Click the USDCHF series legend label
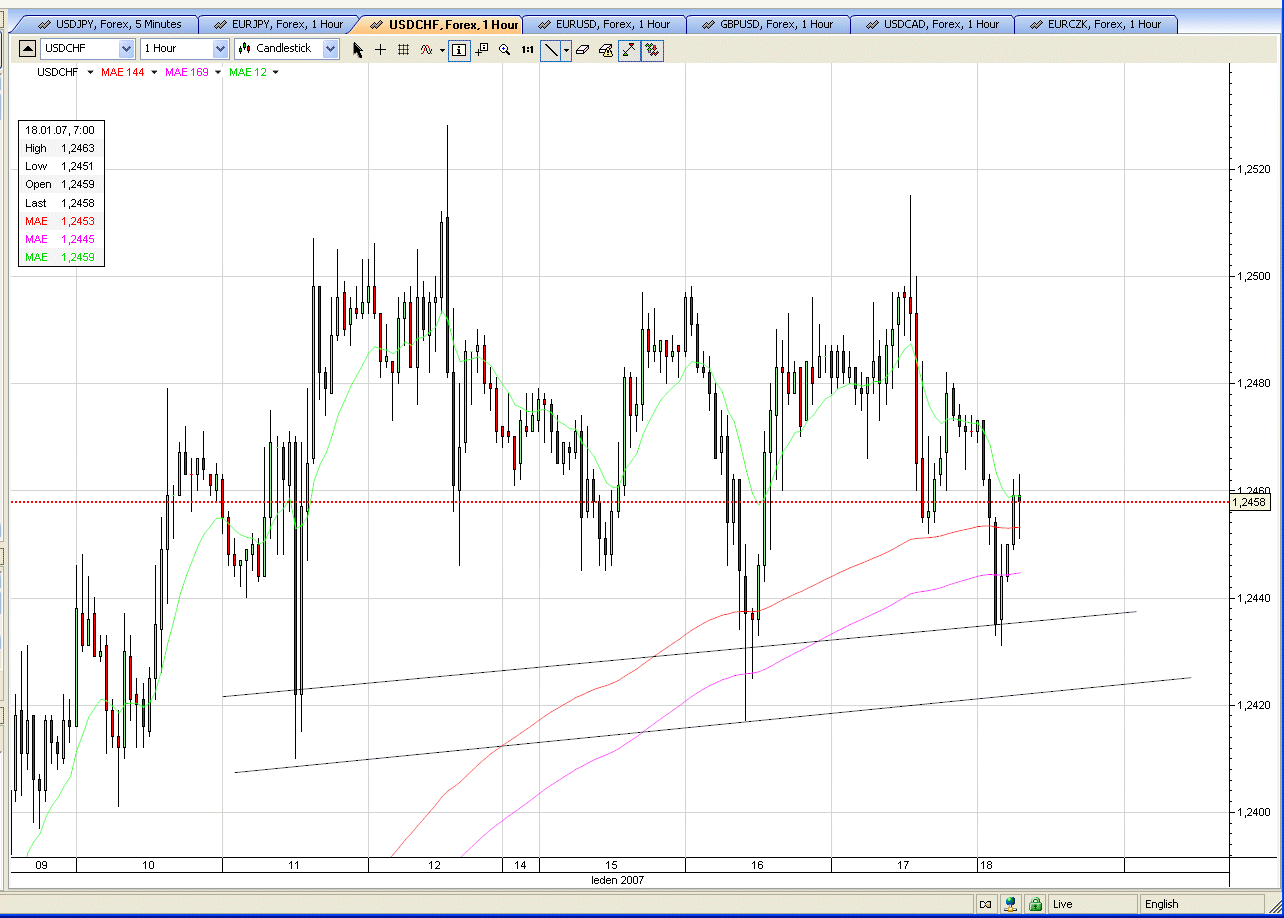The image size is (1284, 918). [58, 72]
